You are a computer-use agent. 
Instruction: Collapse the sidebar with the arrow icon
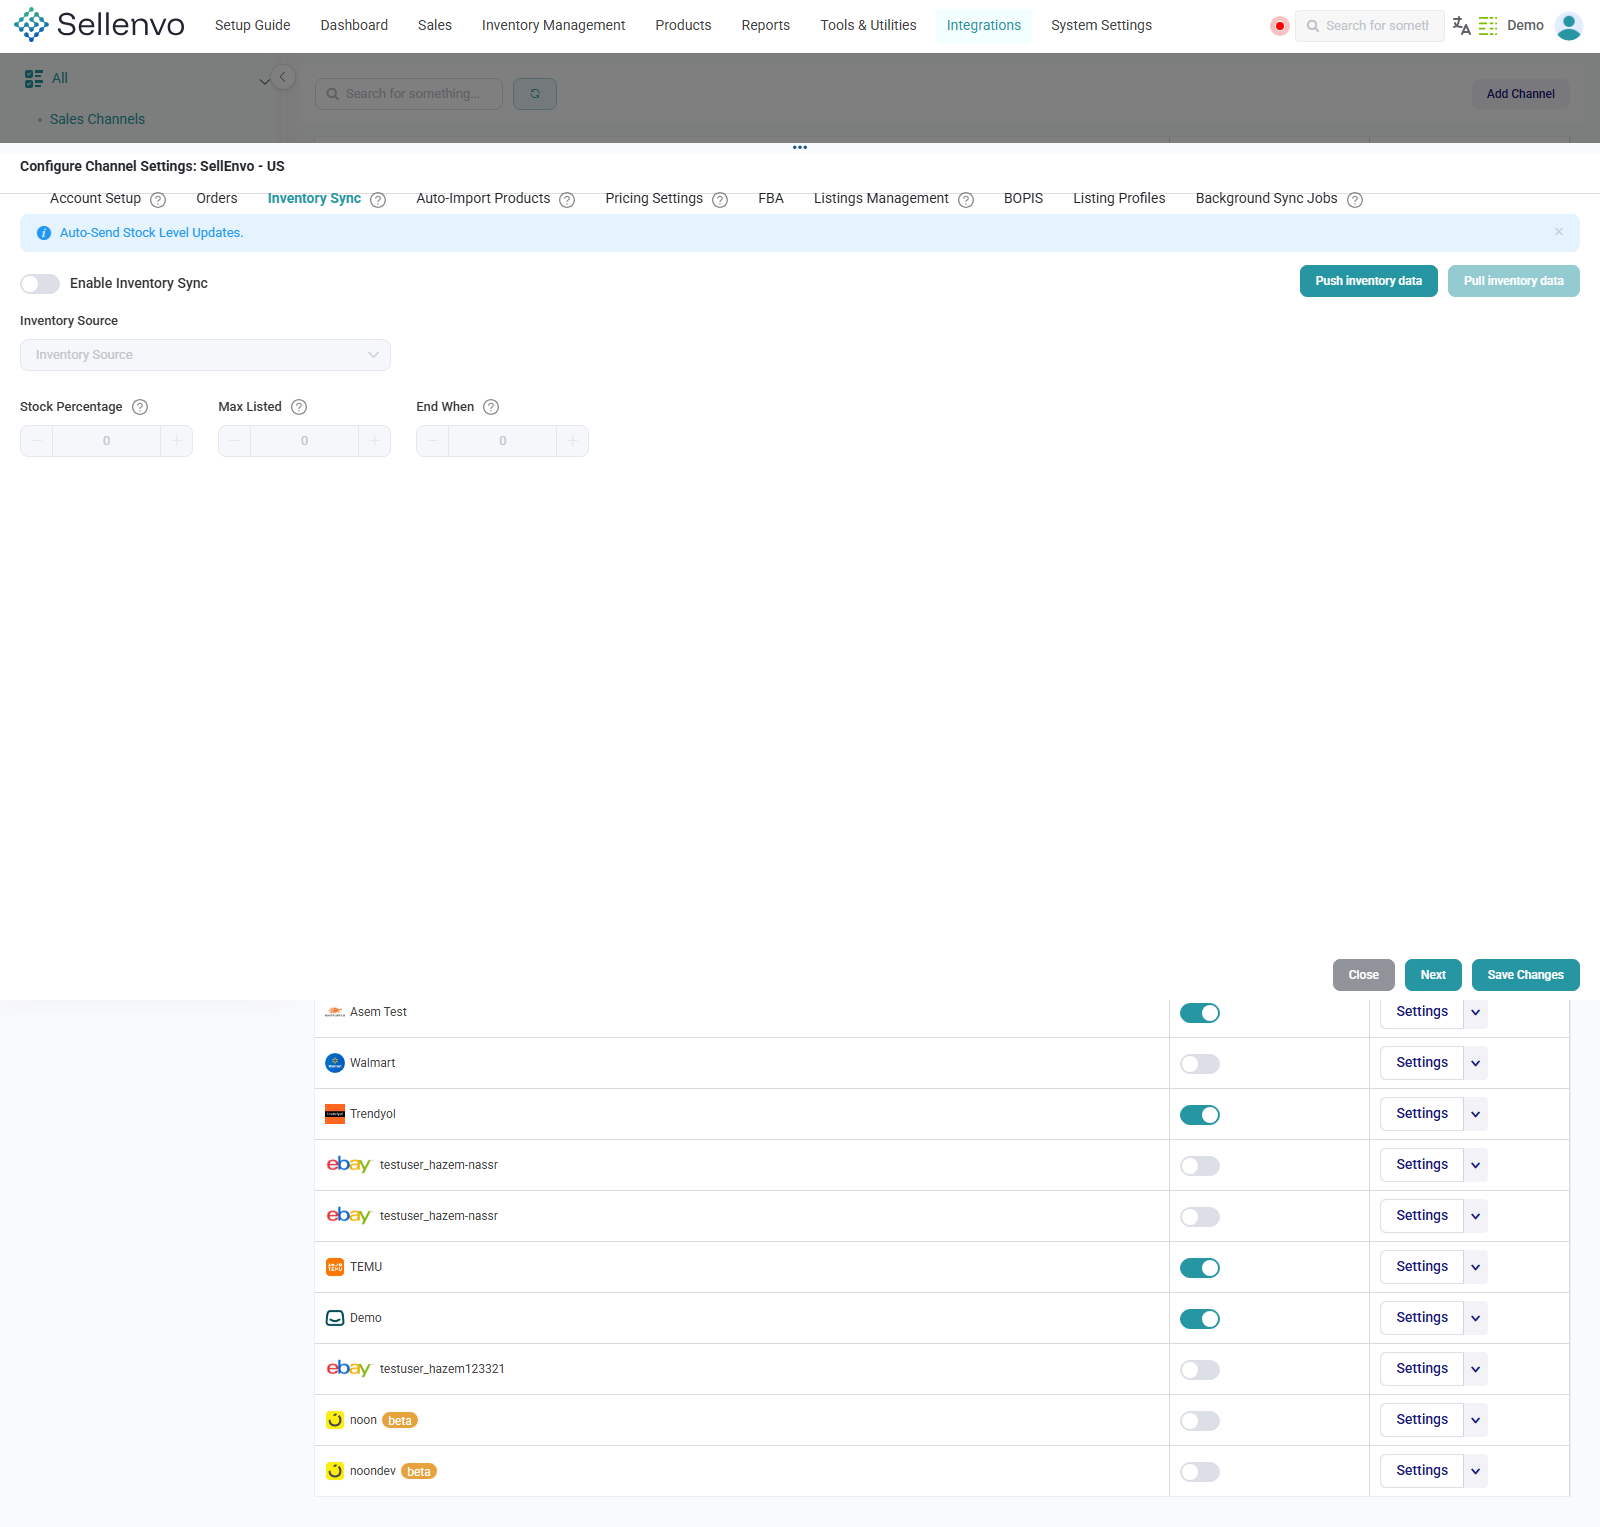click(283, 77)
